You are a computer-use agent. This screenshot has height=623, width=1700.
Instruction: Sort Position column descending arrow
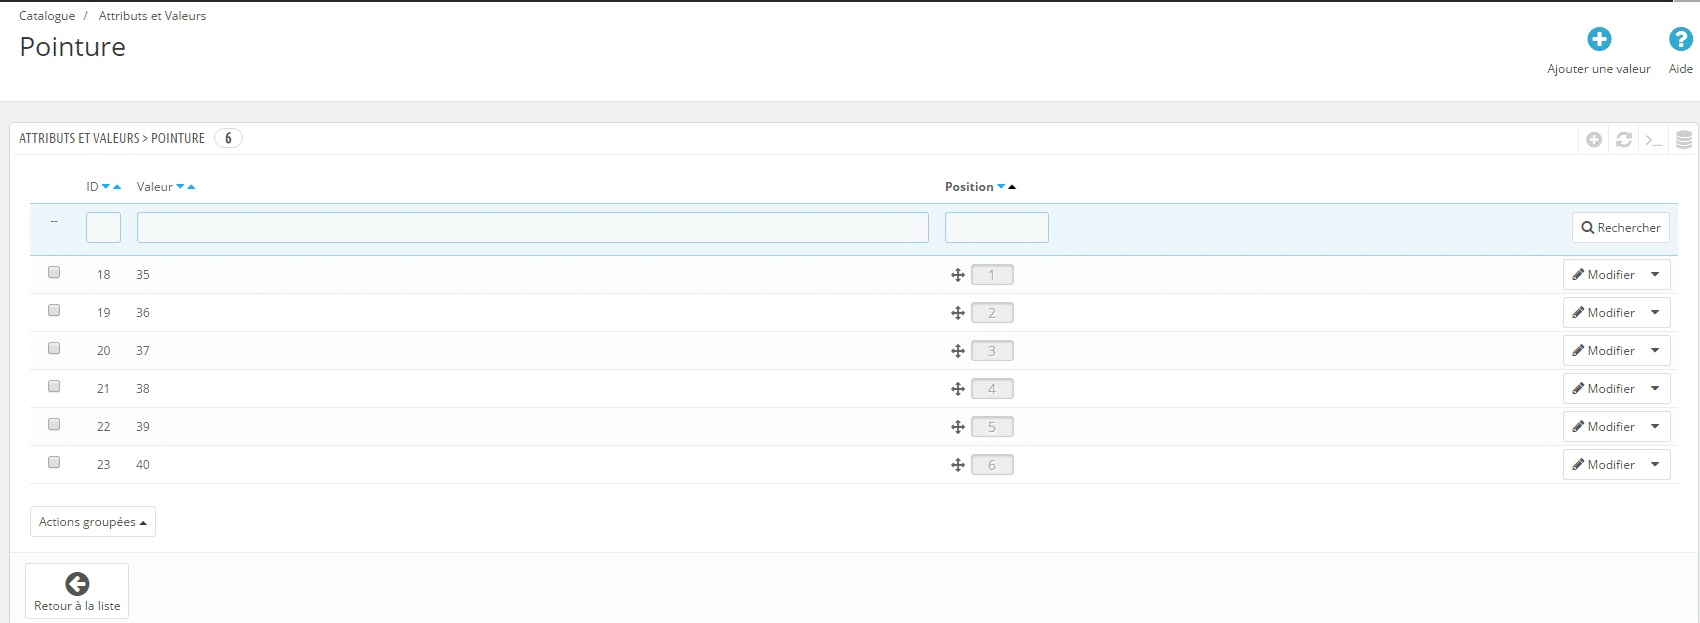pyautogui.click(x=1001, y=187)
